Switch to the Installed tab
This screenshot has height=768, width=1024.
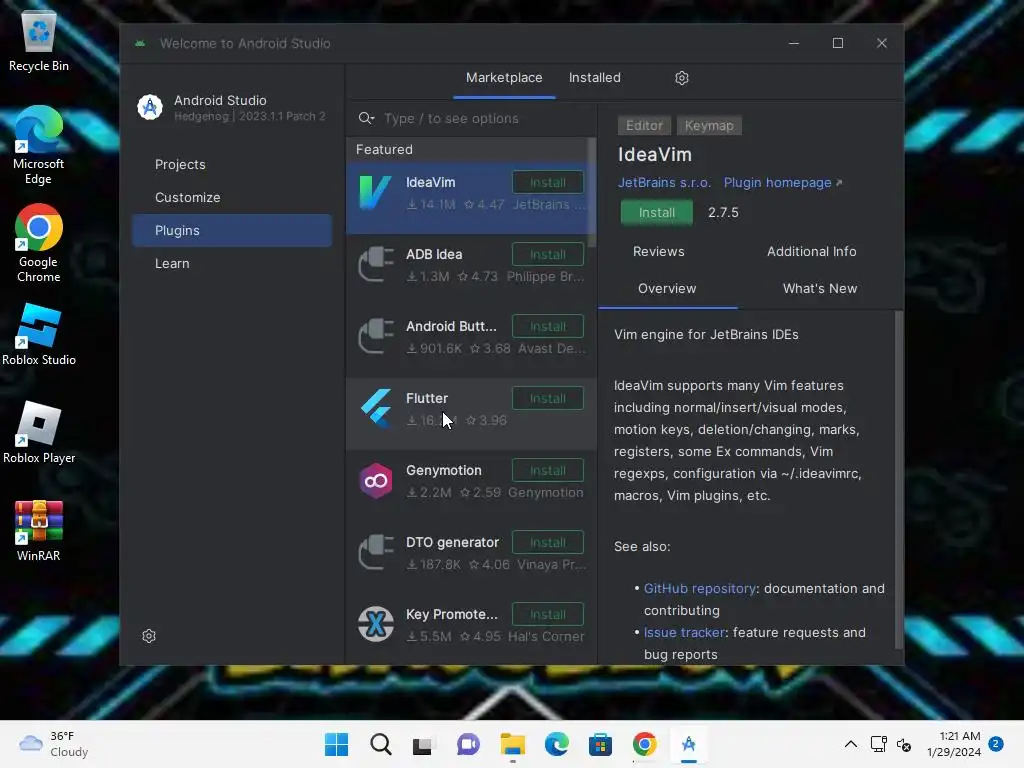(594, 78)
